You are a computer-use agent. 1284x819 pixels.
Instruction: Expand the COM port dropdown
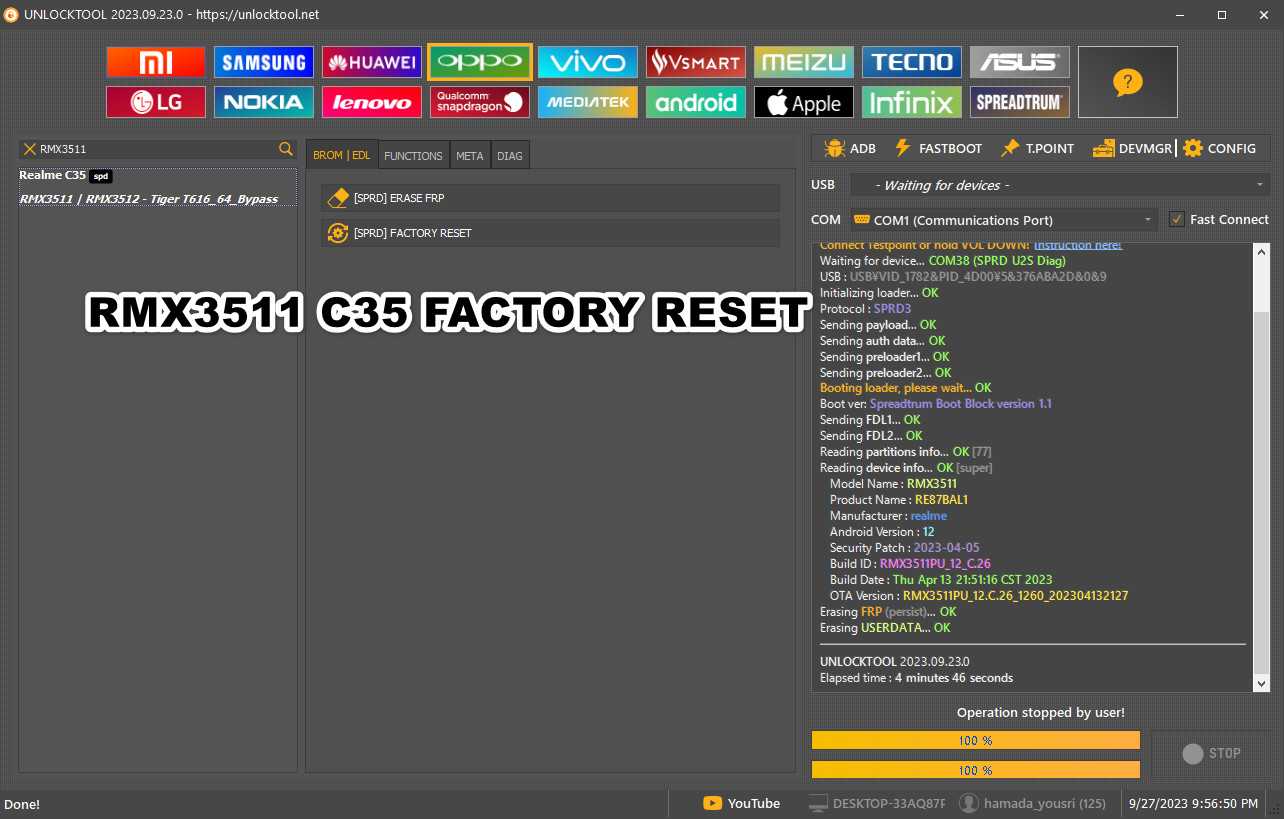[1004, 220]
